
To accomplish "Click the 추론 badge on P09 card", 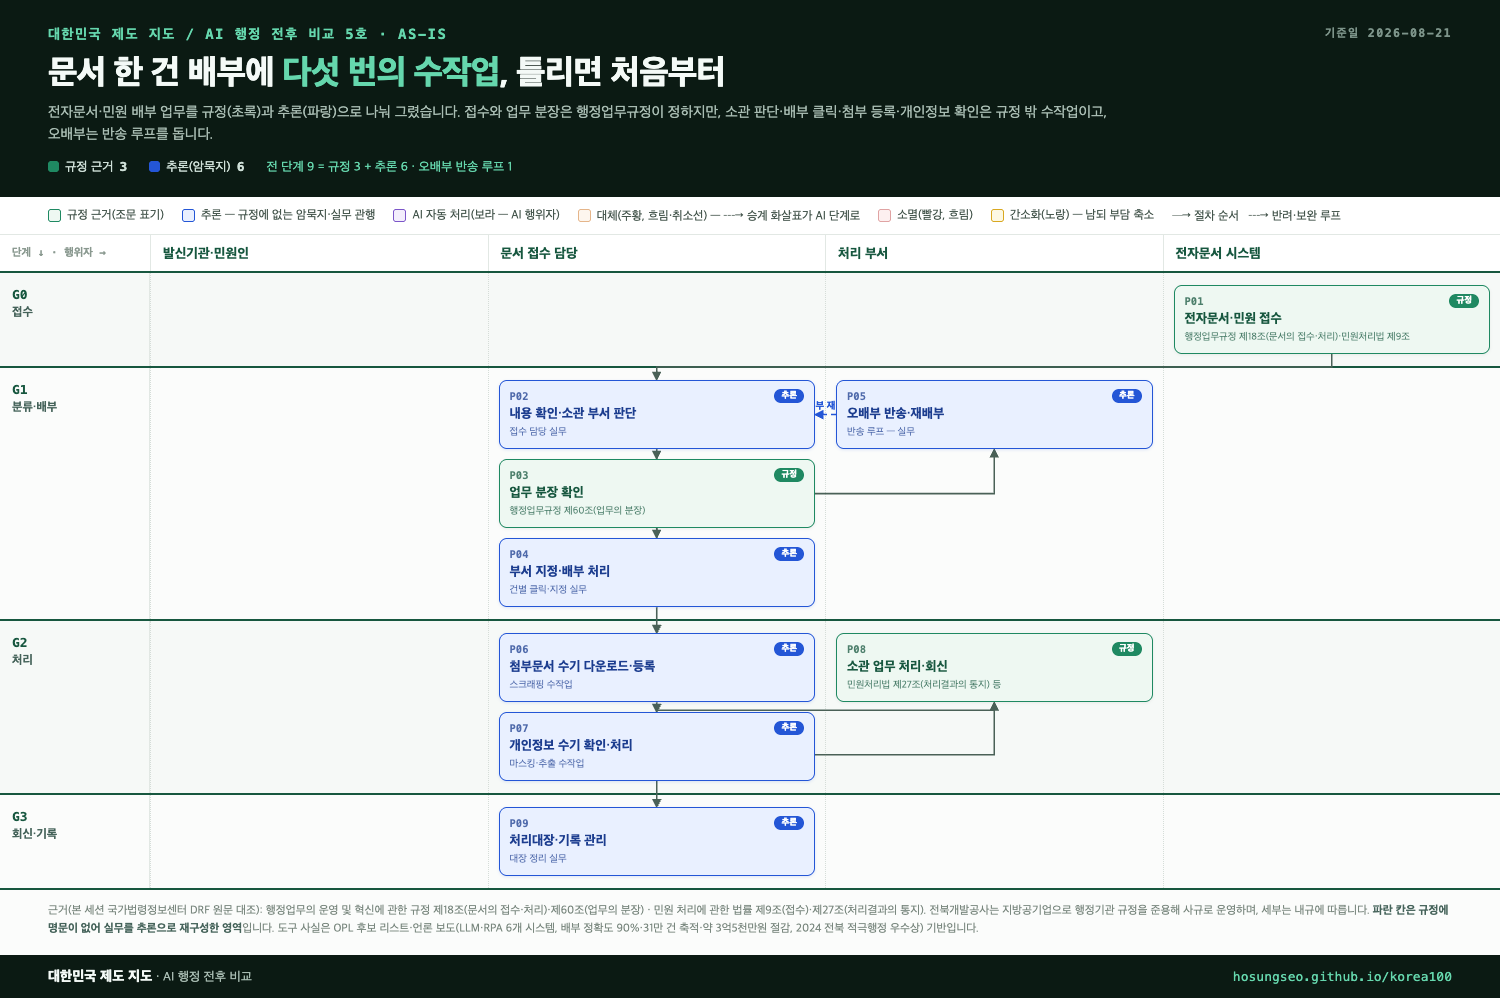I will tap(789, 823).
